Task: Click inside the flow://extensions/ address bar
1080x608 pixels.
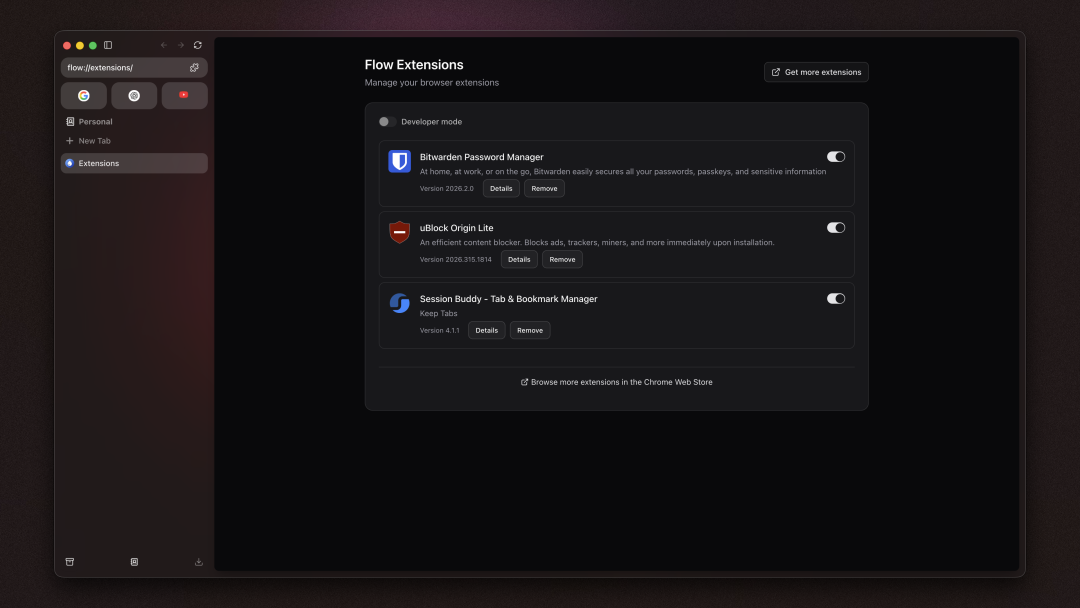Action: (x=120, y=67)
